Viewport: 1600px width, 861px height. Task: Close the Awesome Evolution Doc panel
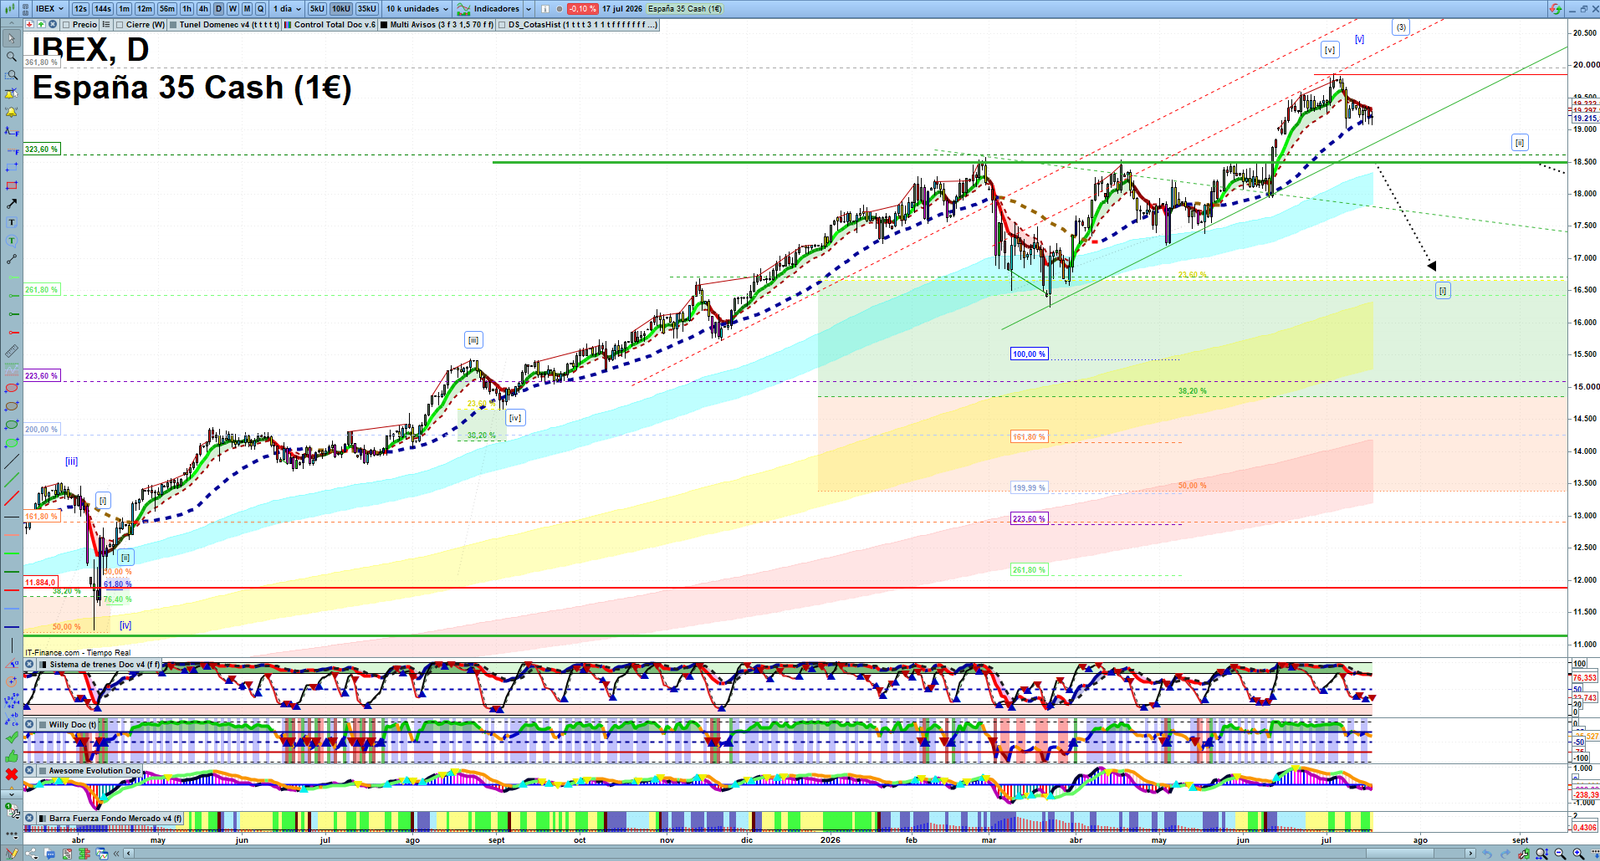[29, 770]
